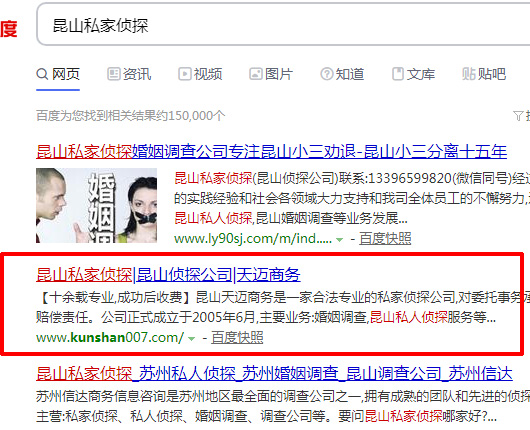This screenshot has height=430, width=530.
Task: Click the filter funnel icon beside results count
Action: point(517,116)
